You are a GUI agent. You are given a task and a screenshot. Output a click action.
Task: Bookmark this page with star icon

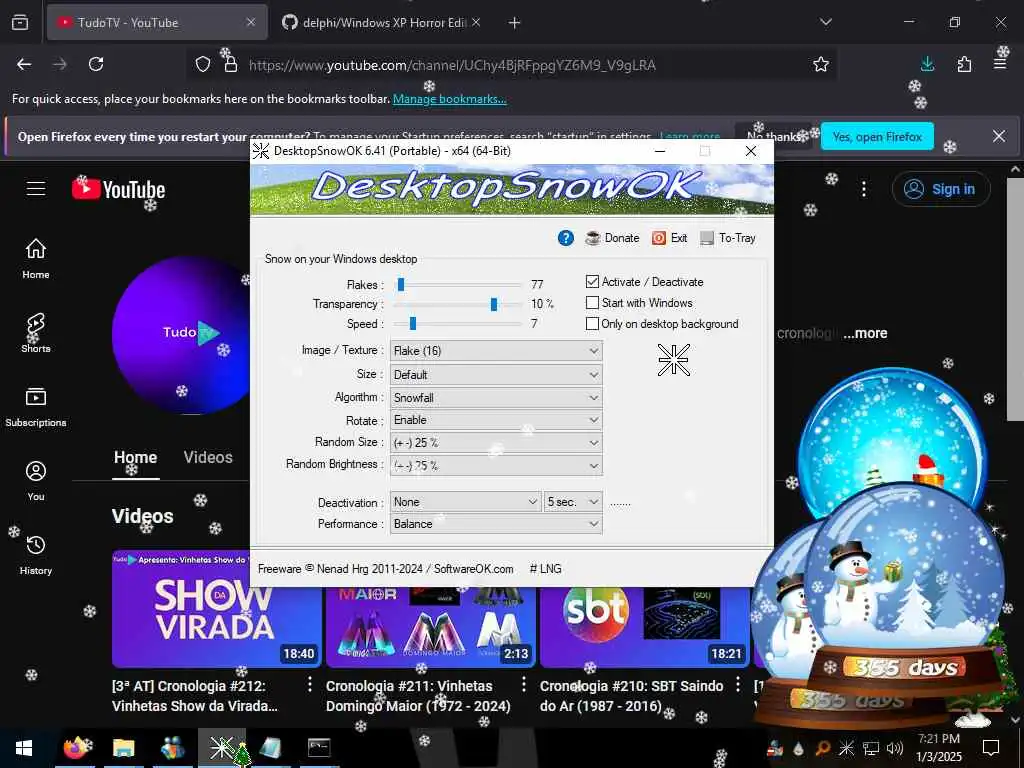pyautogui.click(x=821, y=64)
